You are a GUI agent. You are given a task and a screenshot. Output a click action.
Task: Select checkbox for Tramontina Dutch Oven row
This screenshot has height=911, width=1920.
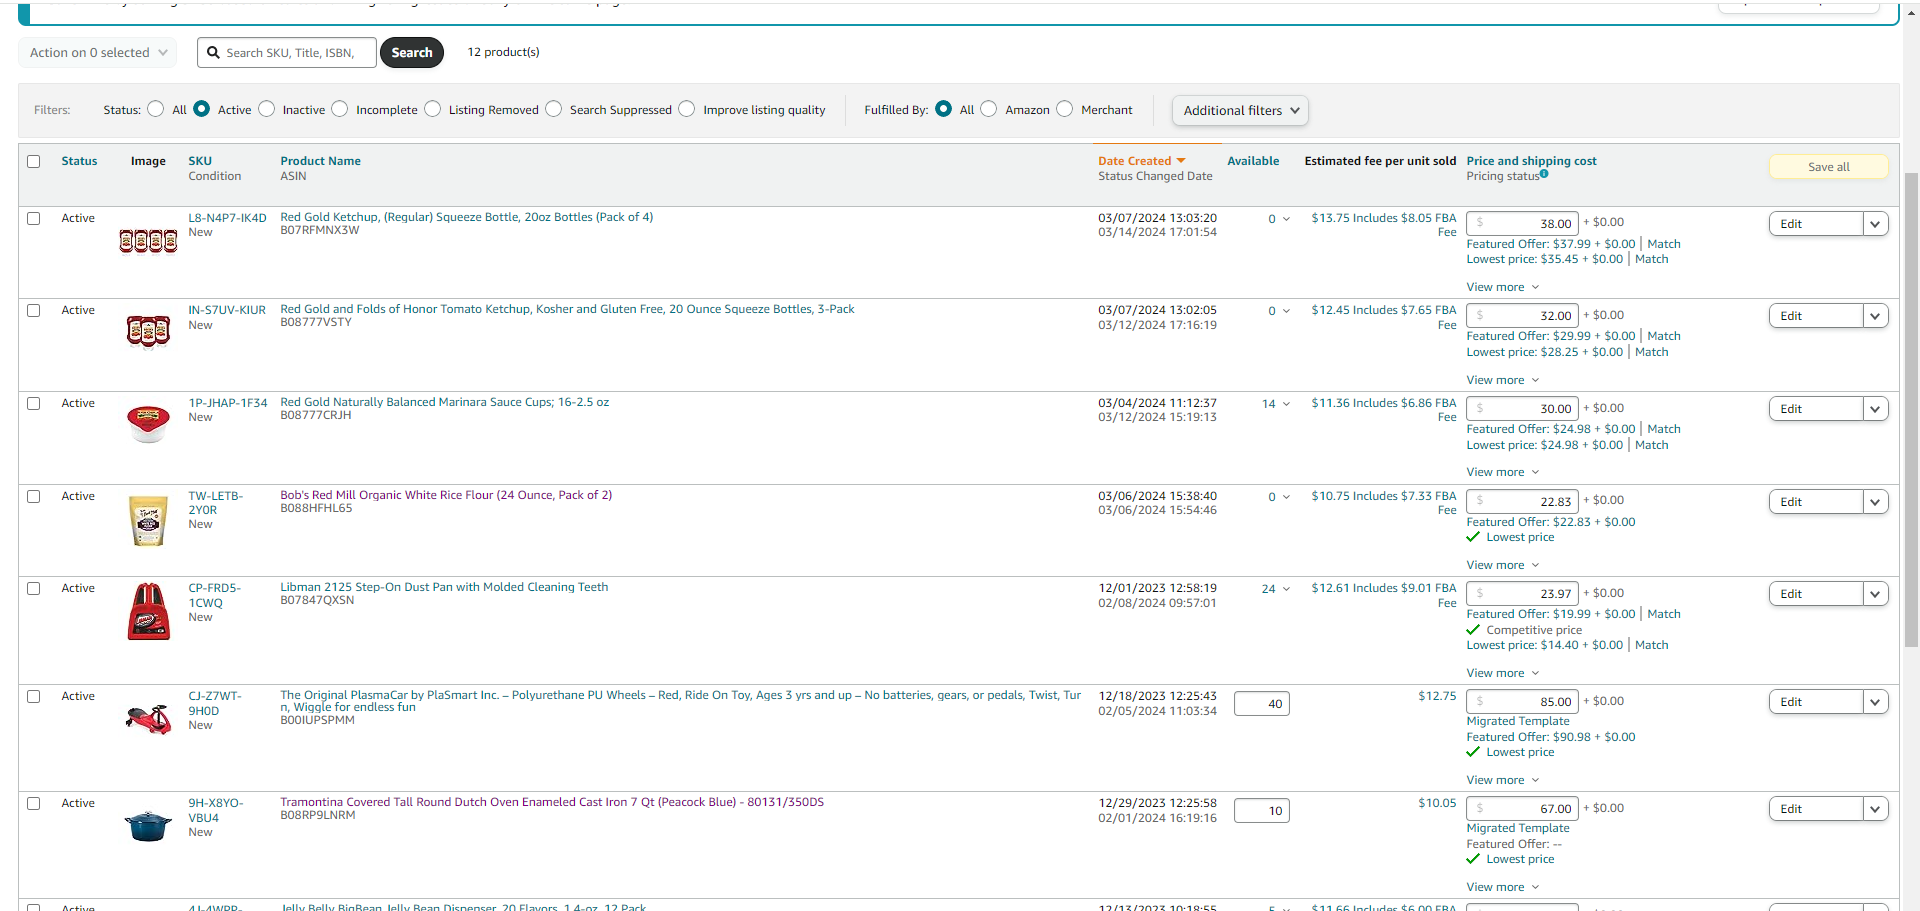[34, 804]
